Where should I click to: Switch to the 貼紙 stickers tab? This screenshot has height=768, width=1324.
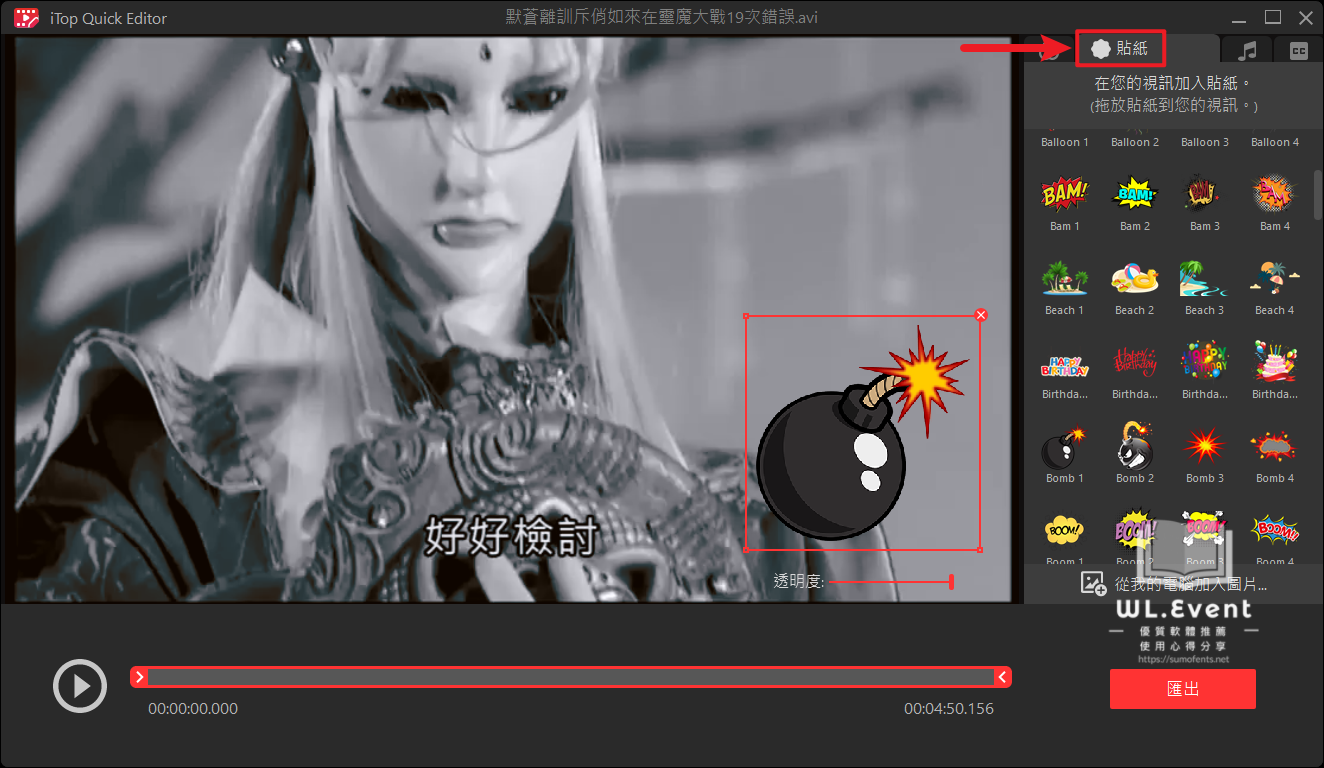click(1120, 48)
